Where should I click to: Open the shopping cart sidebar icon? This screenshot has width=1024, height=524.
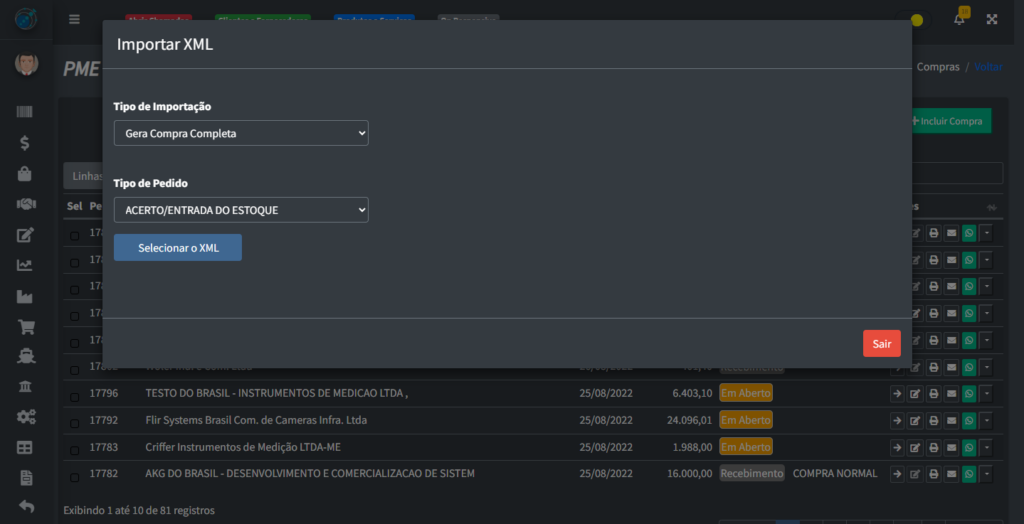26,327
